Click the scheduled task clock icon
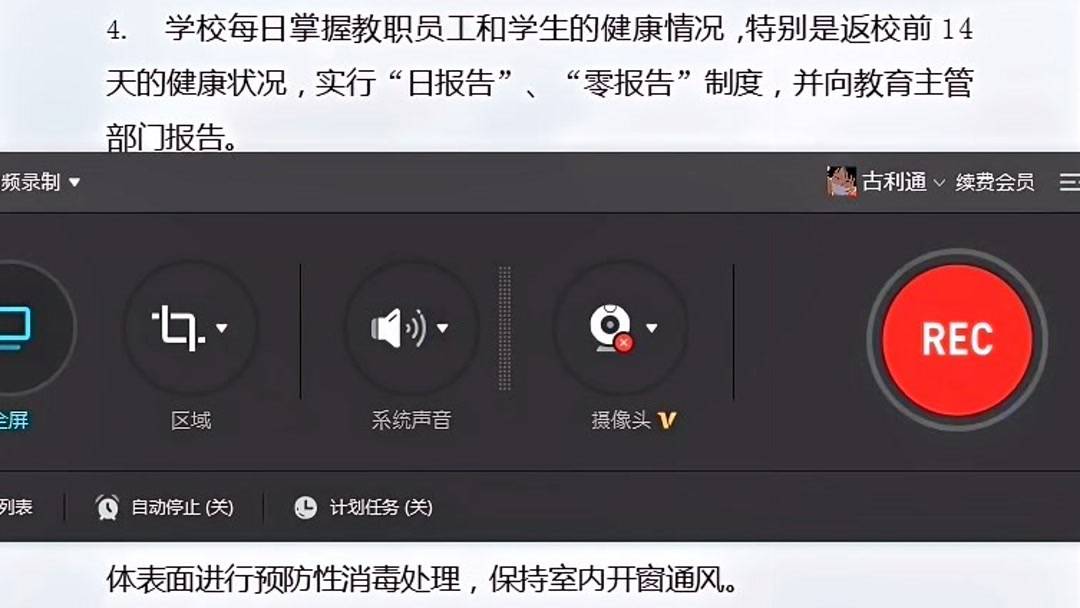 point(306,507)
